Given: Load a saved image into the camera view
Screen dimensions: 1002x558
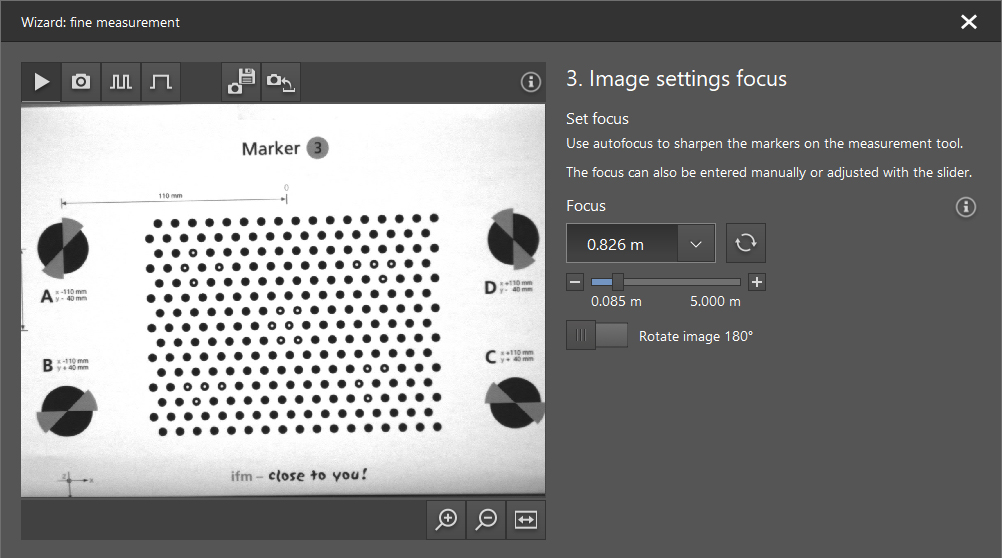Looking at the screenshot, I should point(281,82).
